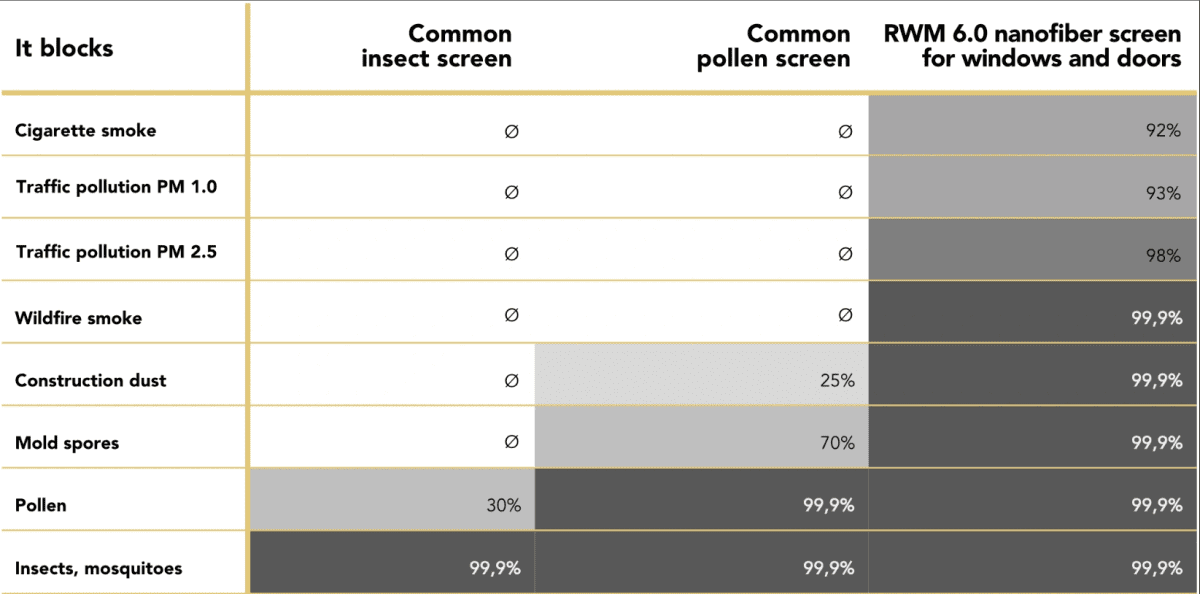Click the "It blocks" header cell
The height and width of the screenshot is (594, 1200).
[64, 48]
